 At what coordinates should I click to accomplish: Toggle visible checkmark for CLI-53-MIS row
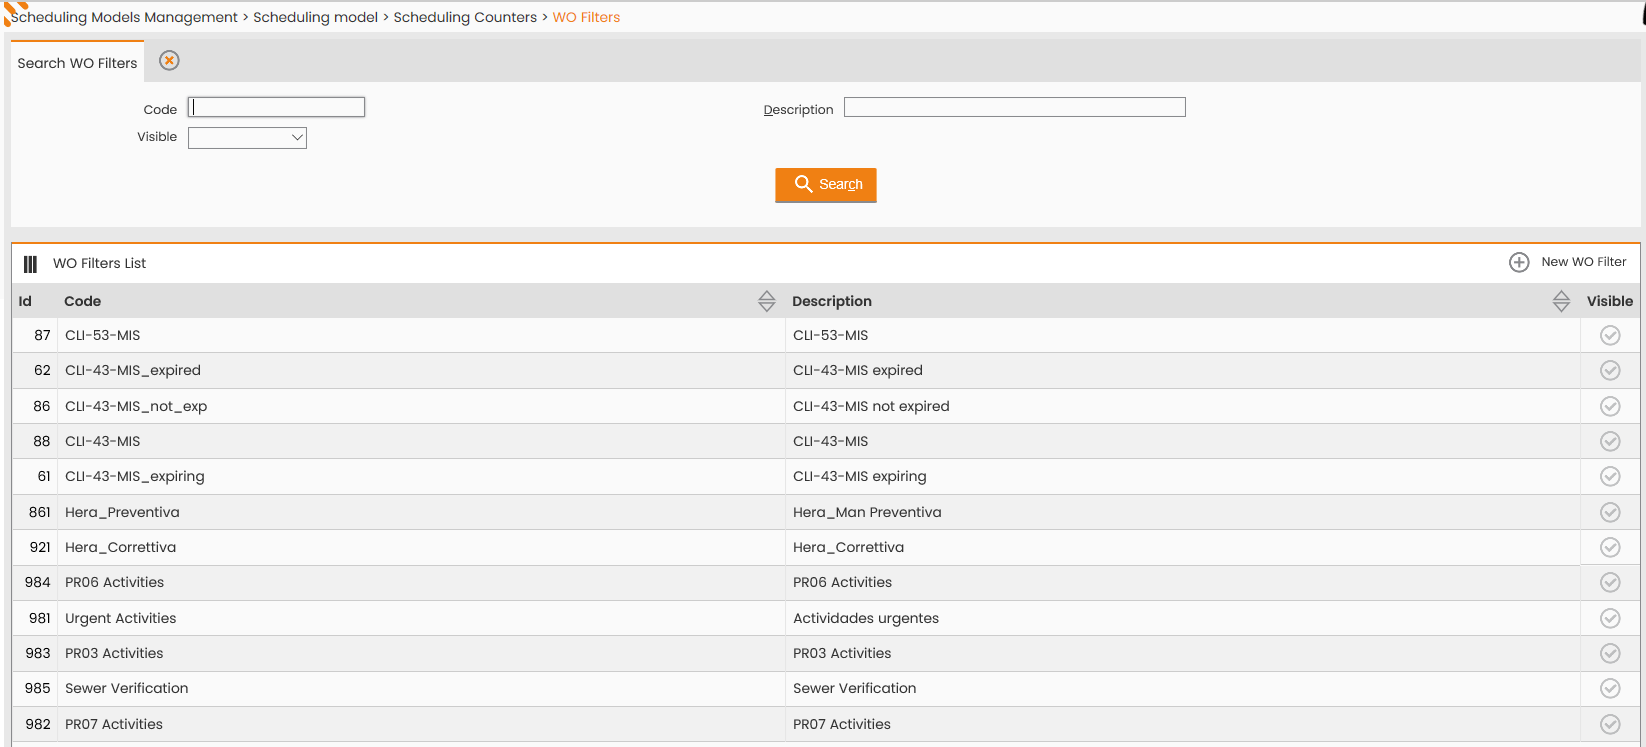tap(1610, 335)
